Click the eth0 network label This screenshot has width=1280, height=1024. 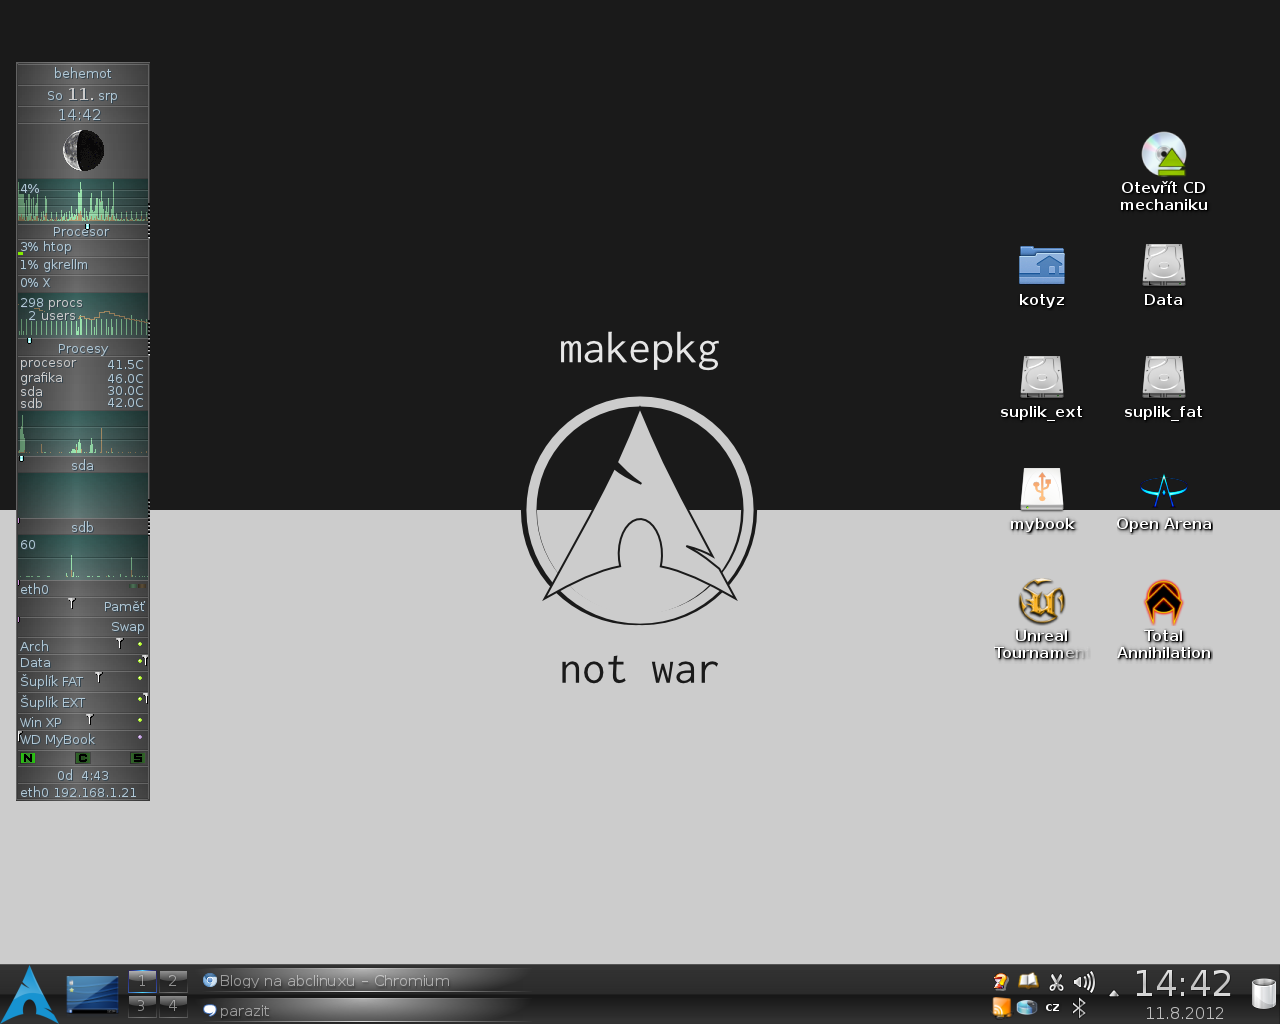pos(34,590)
